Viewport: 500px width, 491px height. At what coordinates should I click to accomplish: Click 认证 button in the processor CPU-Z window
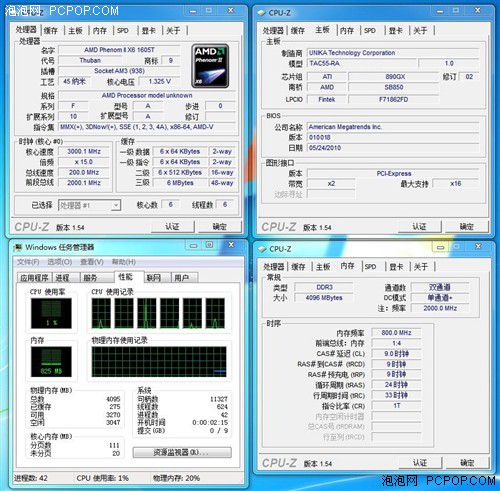pos(173,227)
